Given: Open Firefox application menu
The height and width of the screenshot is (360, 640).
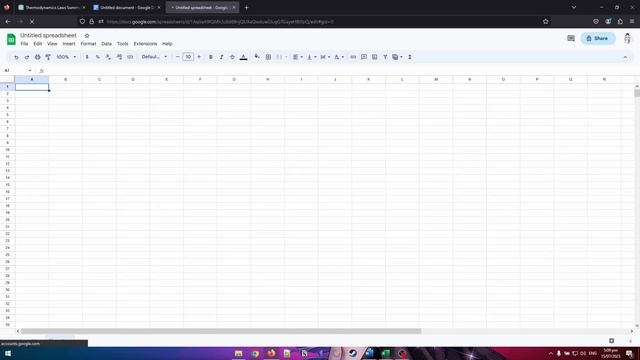Looking at the screenshot, I should pos(632,21).
